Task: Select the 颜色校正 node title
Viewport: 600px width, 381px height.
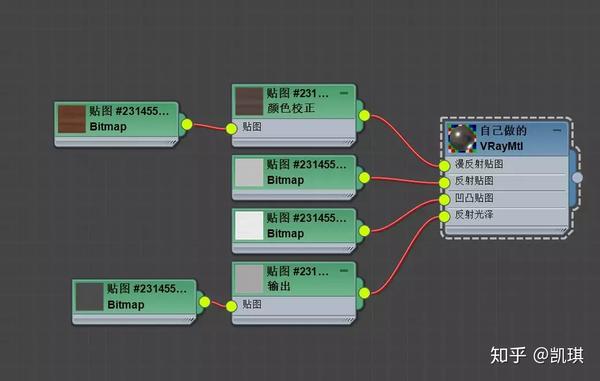Action: click(x=291, y=108)
